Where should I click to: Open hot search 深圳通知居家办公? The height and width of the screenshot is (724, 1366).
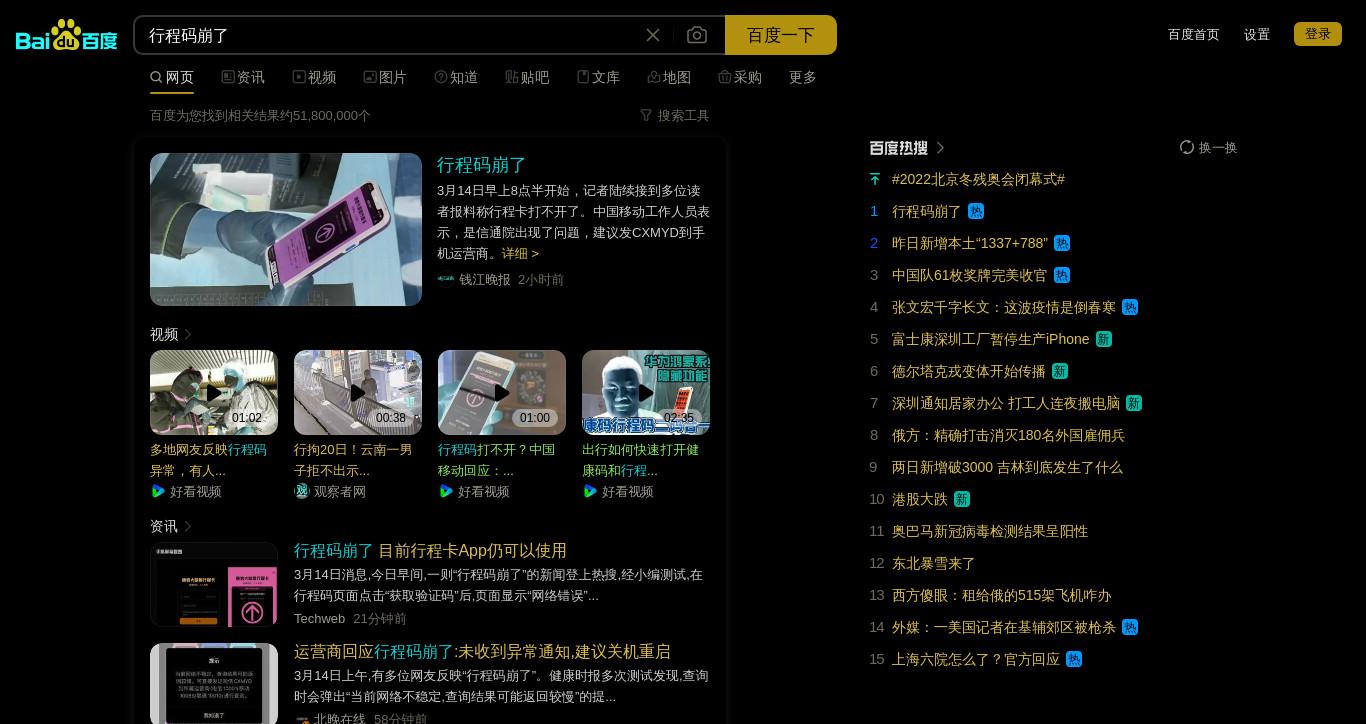1006,403
